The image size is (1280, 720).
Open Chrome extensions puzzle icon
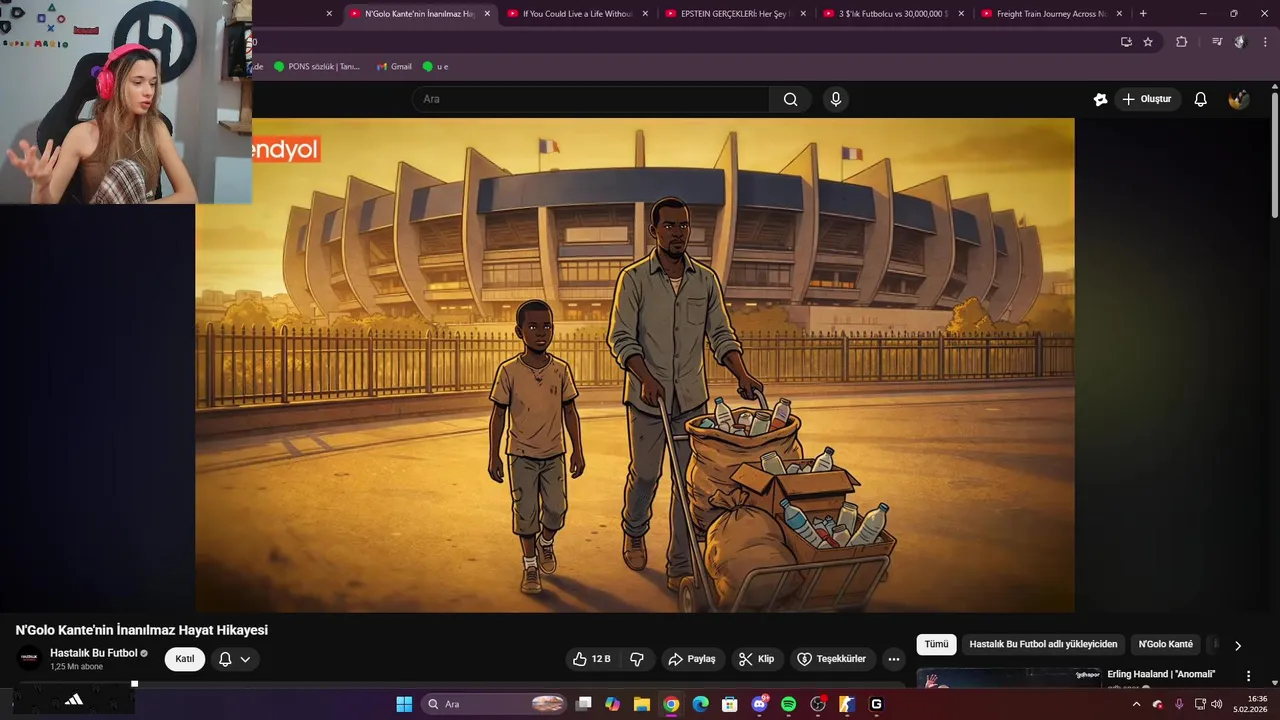[1181, 42]
